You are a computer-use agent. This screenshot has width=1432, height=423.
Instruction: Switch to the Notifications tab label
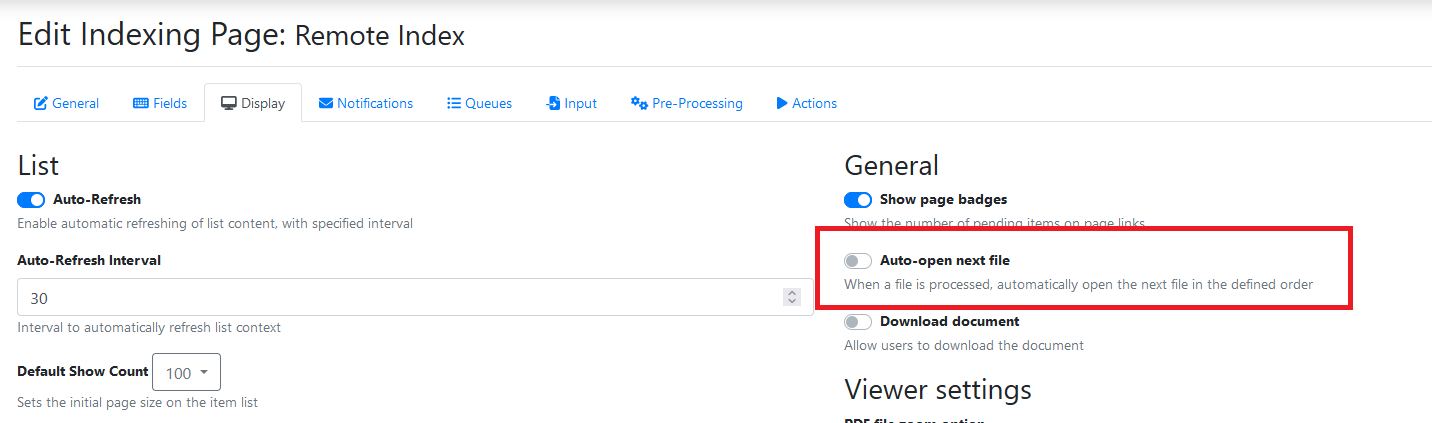375,104
